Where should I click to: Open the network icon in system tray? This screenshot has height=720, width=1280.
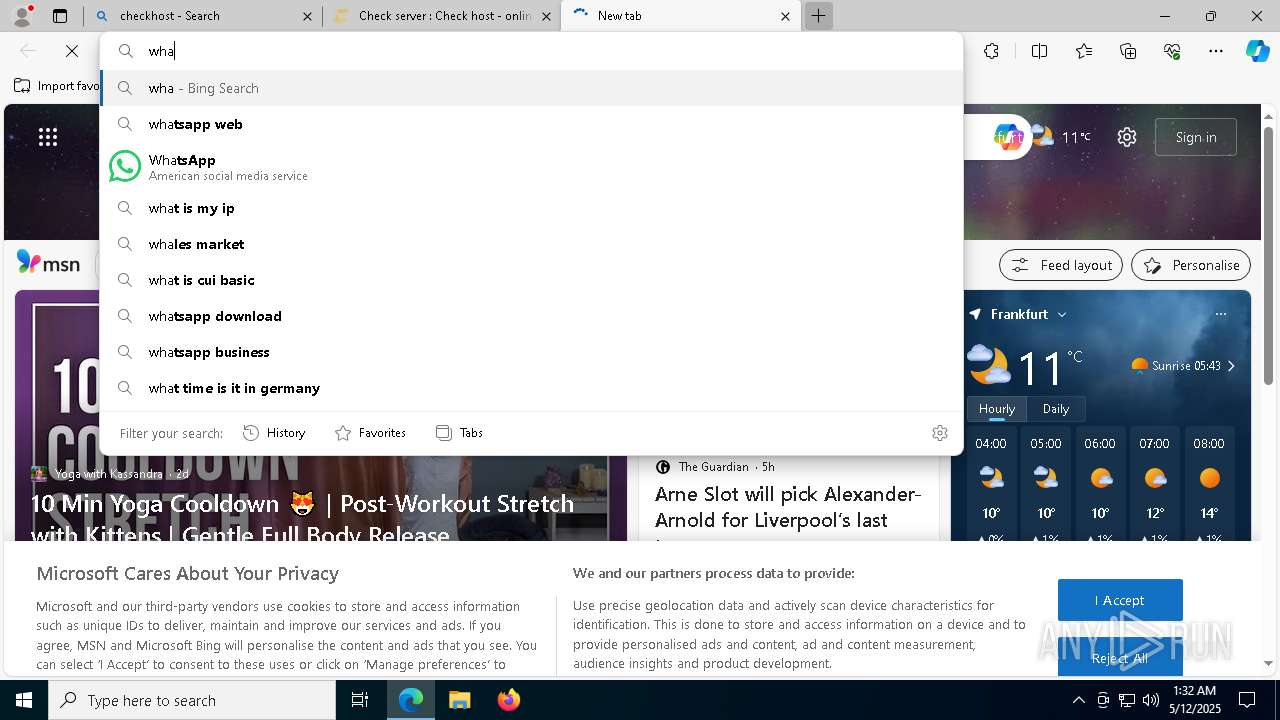pyautogui.click(x=1127, y=700)
